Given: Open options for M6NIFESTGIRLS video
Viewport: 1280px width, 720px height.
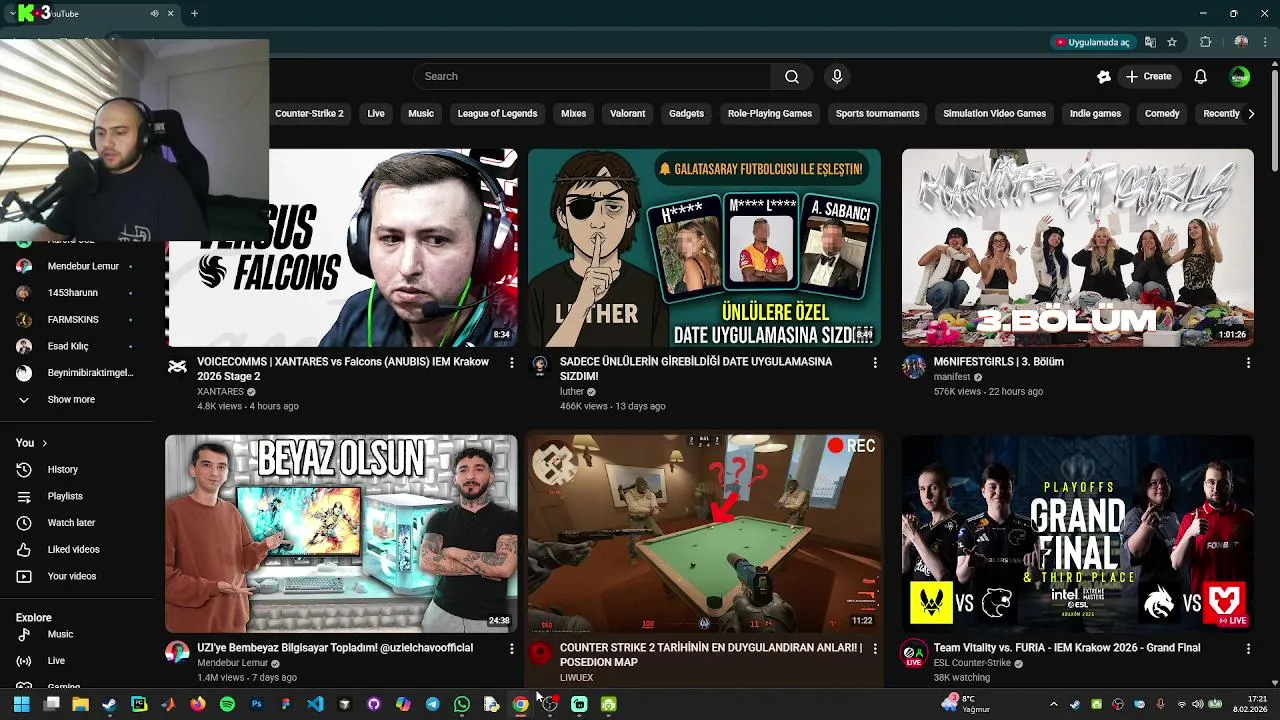Looking at the screenshot, I should click(x=1247, y=362).
